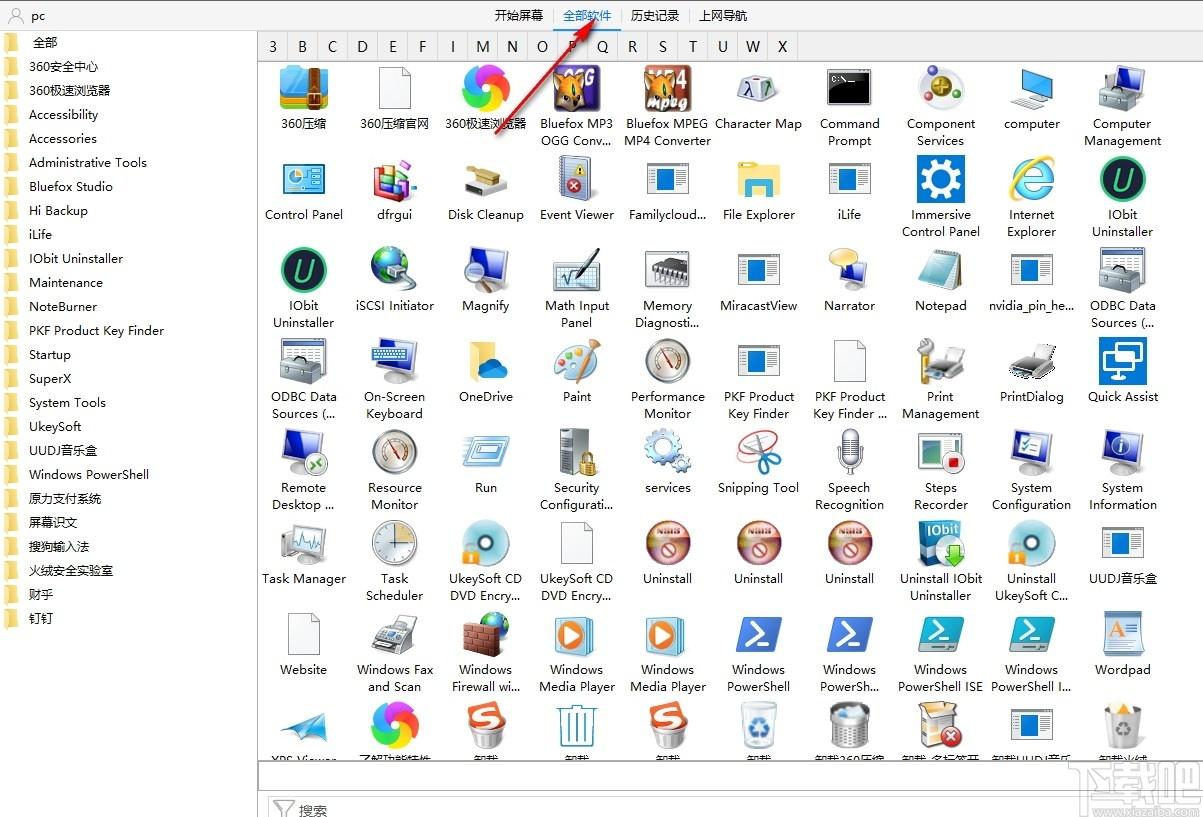This screenshot has height=817, width=1203.
Task: Open Steps Recorder icon
Action: (x=940, y=453)
